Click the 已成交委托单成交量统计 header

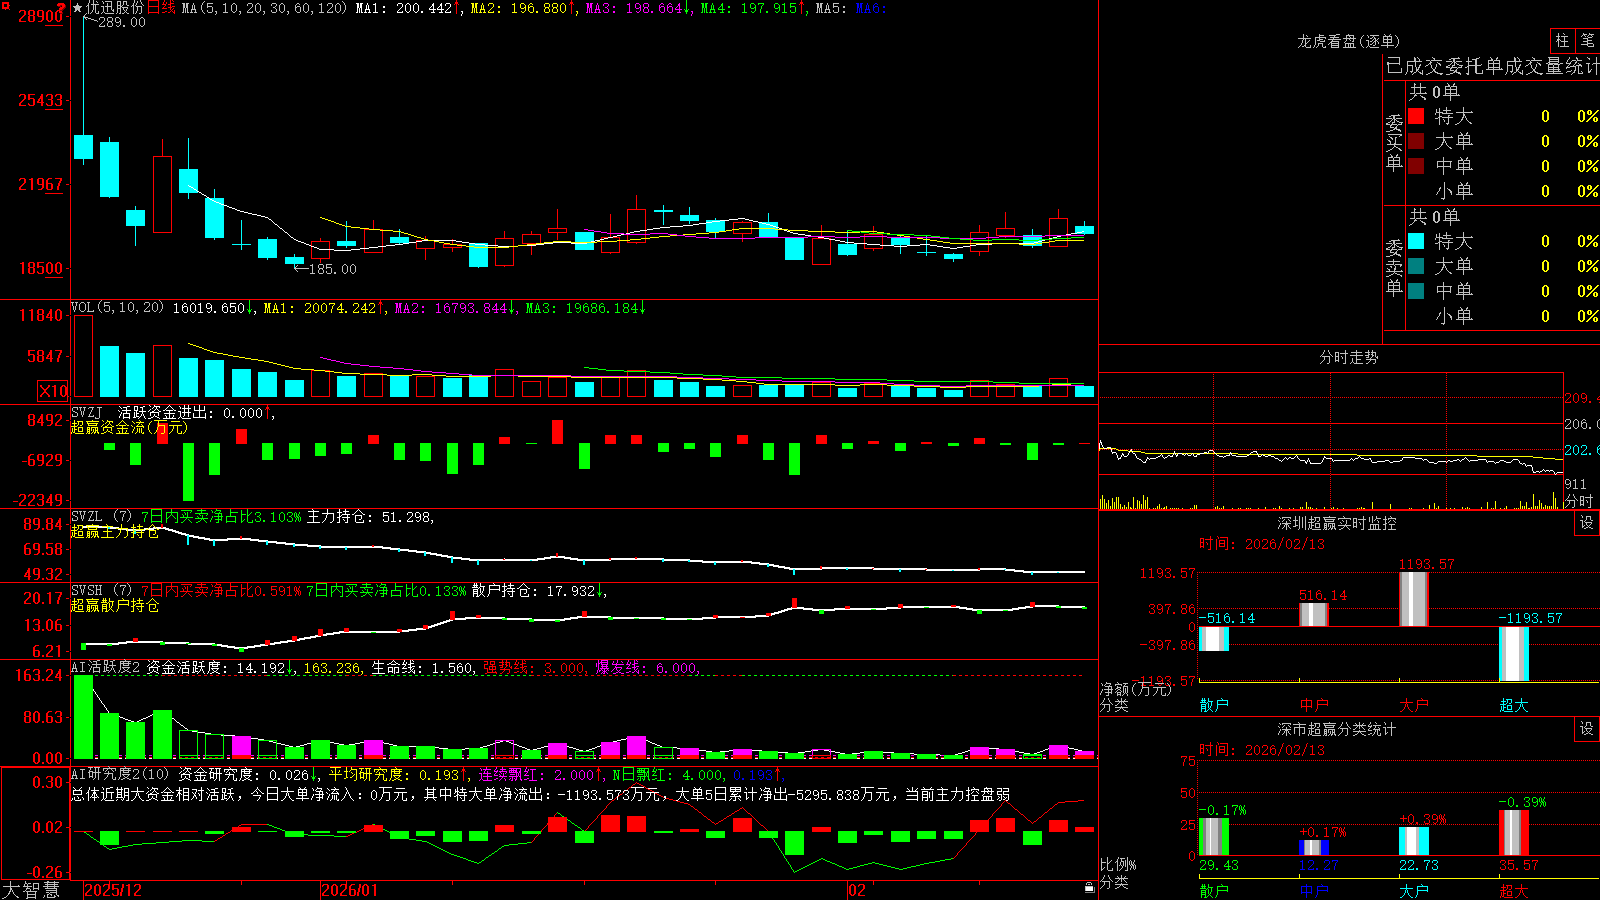point(1492,66)
